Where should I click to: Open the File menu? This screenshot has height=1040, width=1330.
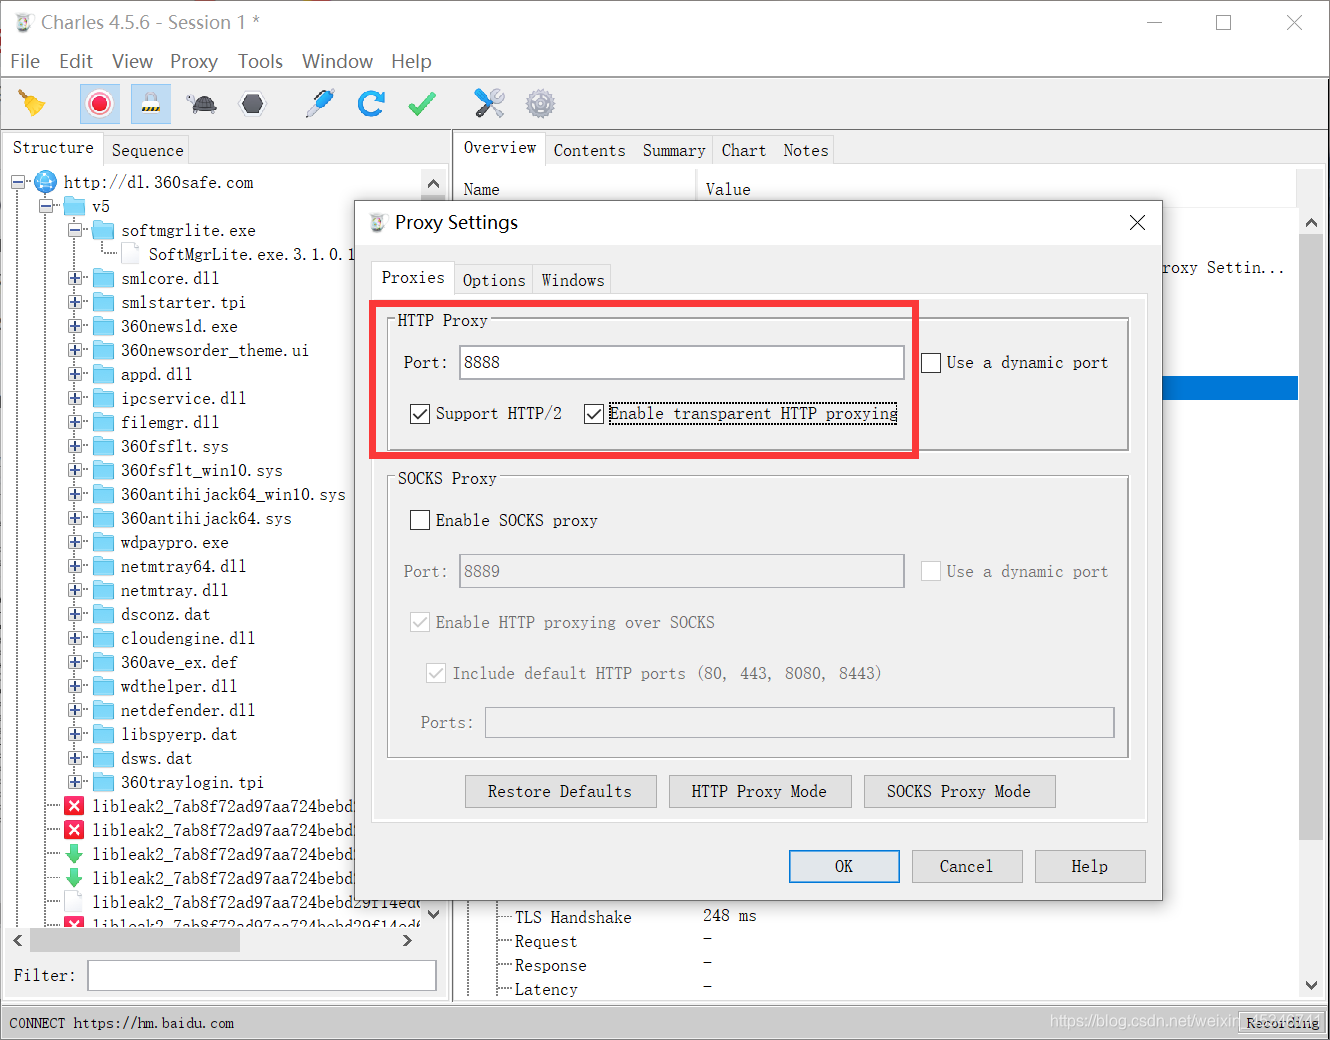[x=25, y=62]
